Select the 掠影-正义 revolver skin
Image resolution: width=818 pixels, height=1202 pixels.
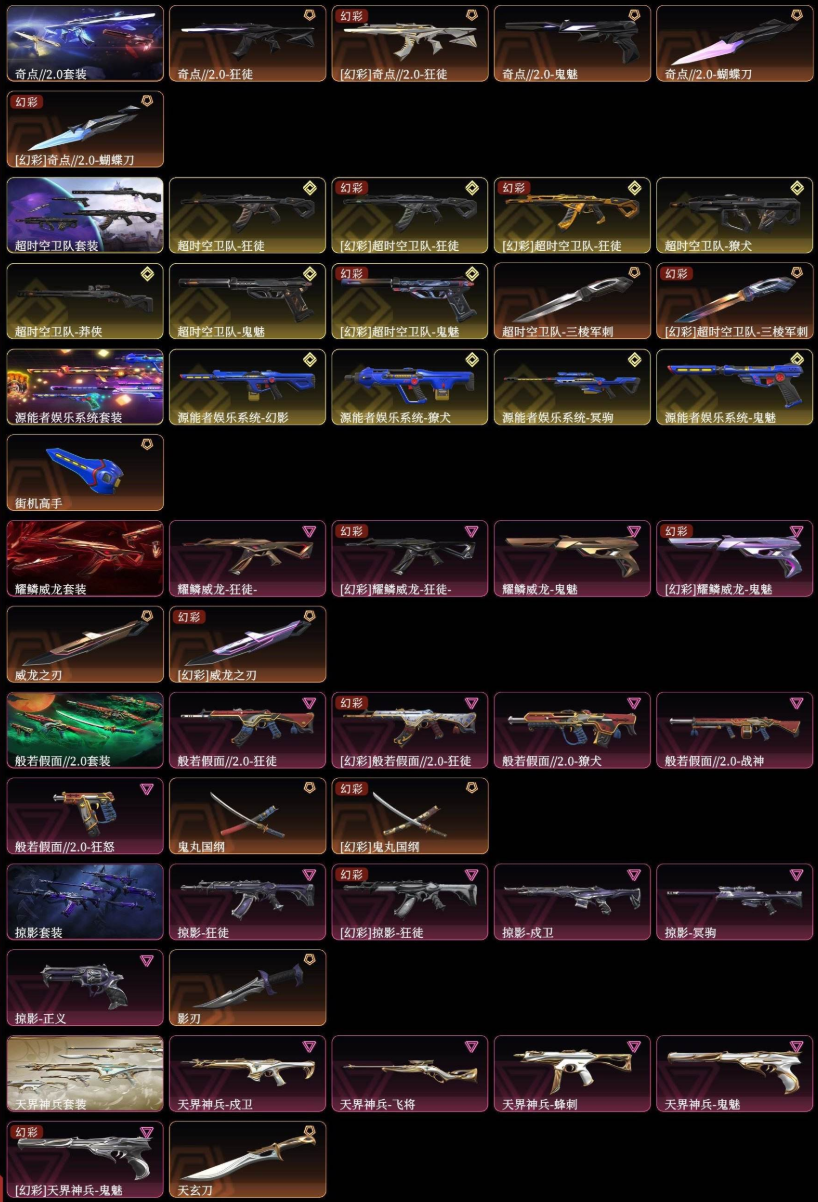click(x=85, y=988)
